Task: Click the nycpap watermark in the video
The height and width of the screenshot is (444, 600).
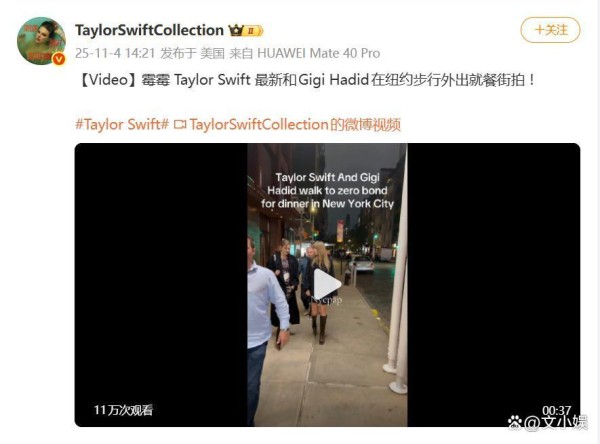Action: pos(327,300)
